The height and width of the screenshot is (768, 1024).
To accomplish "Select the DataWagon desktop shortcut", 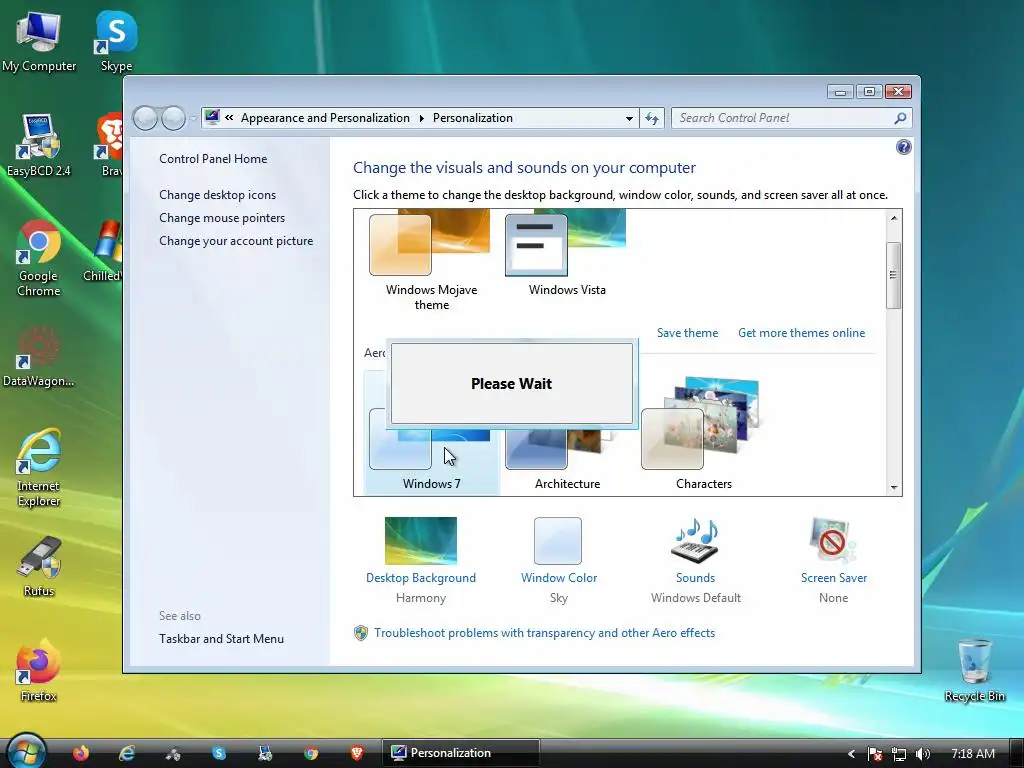I will click(x=39, y=356).
